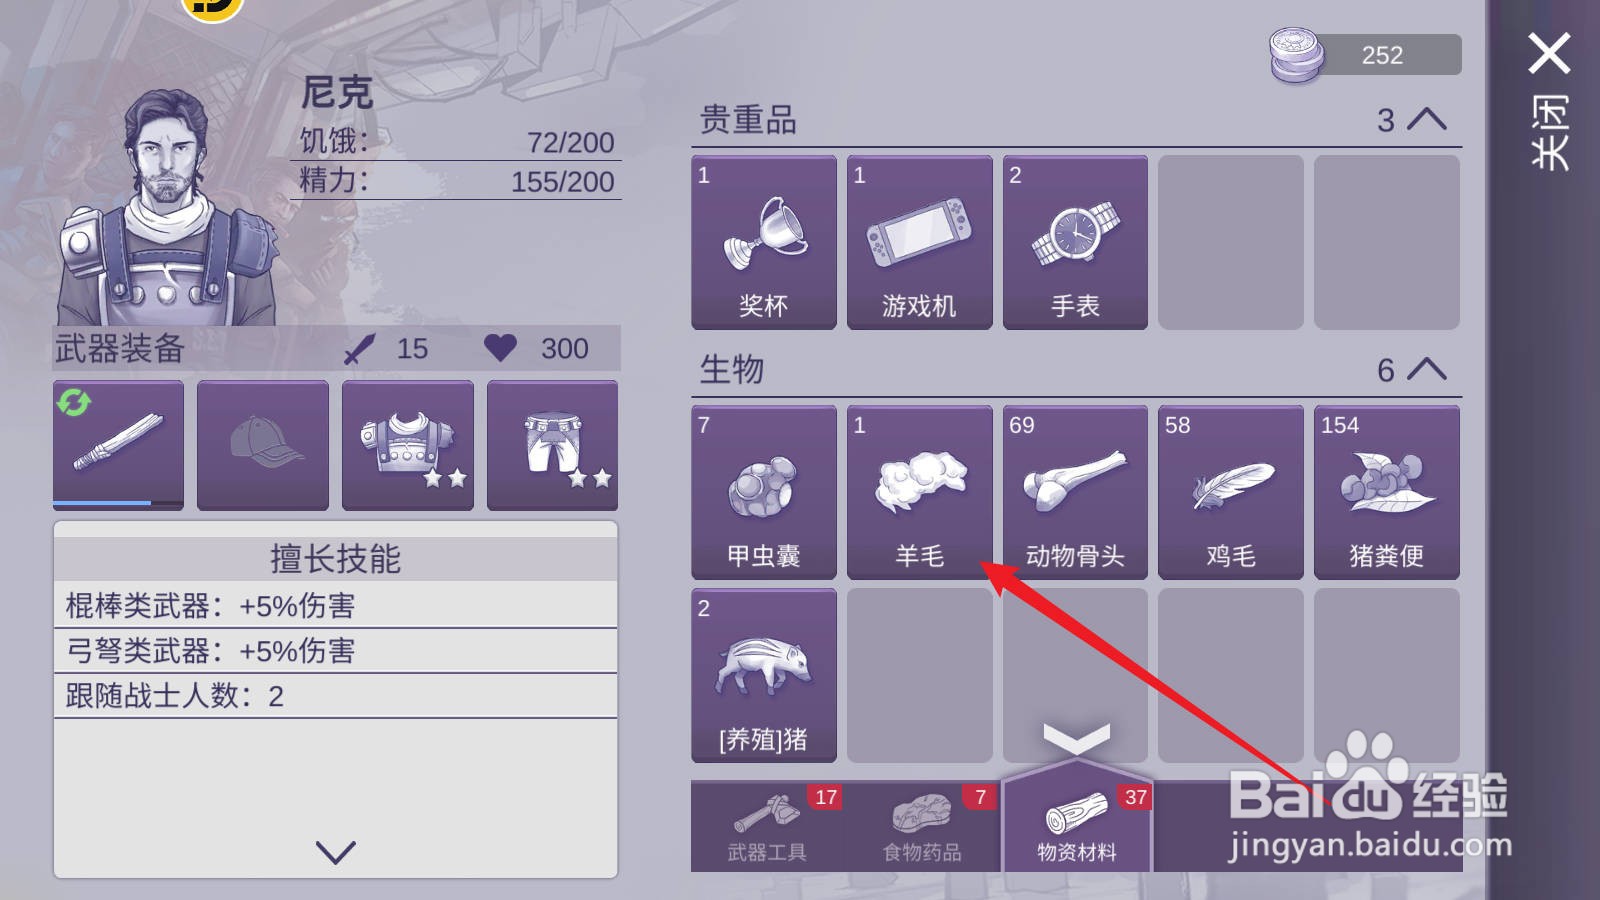This screenshot has width=1600, height=900.
Task: Select the 手表 wristwatch item
Action: pos(1075,242)
